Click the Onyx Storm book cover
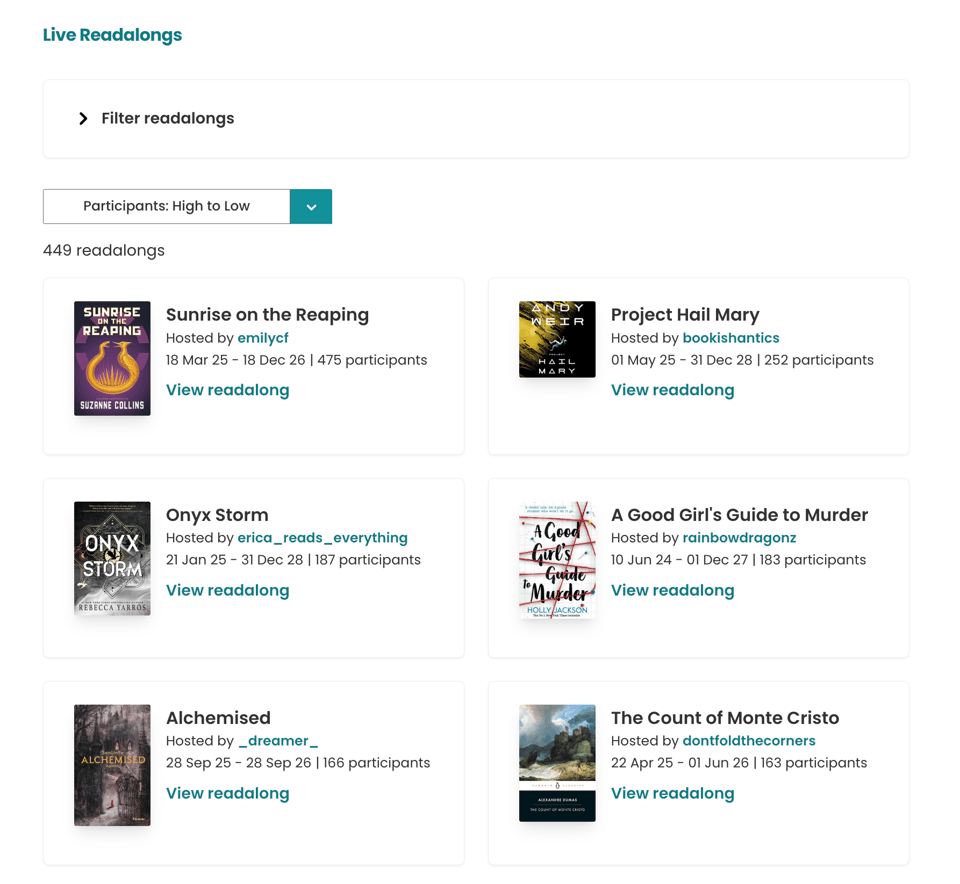Image resolution: width=960 pixels, height=884 pixels. point(112,558)
